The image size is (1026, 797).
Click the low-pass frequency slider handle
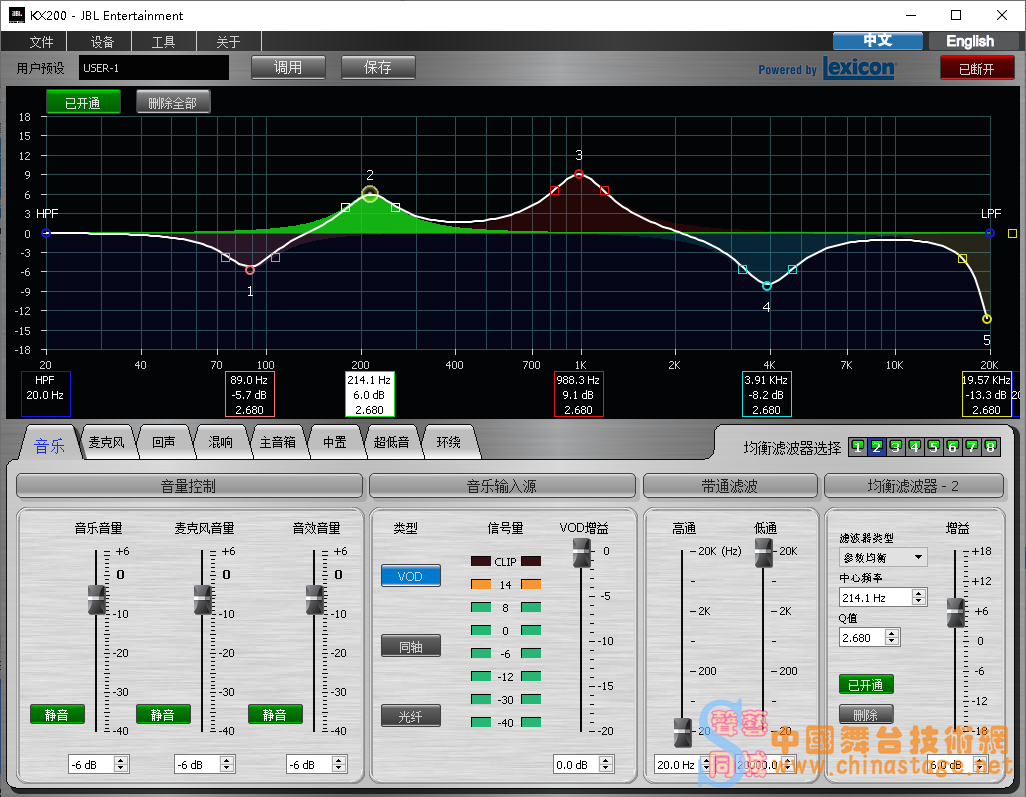click(763, 552)
